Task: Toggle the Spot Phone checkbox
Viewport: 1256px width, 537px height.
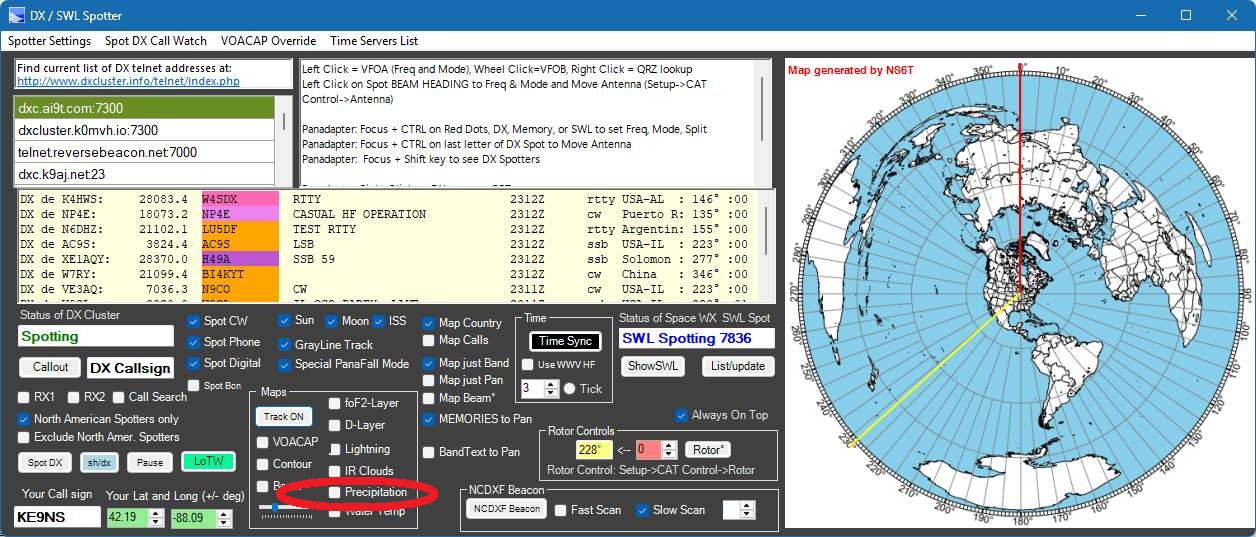Action: 194,342
